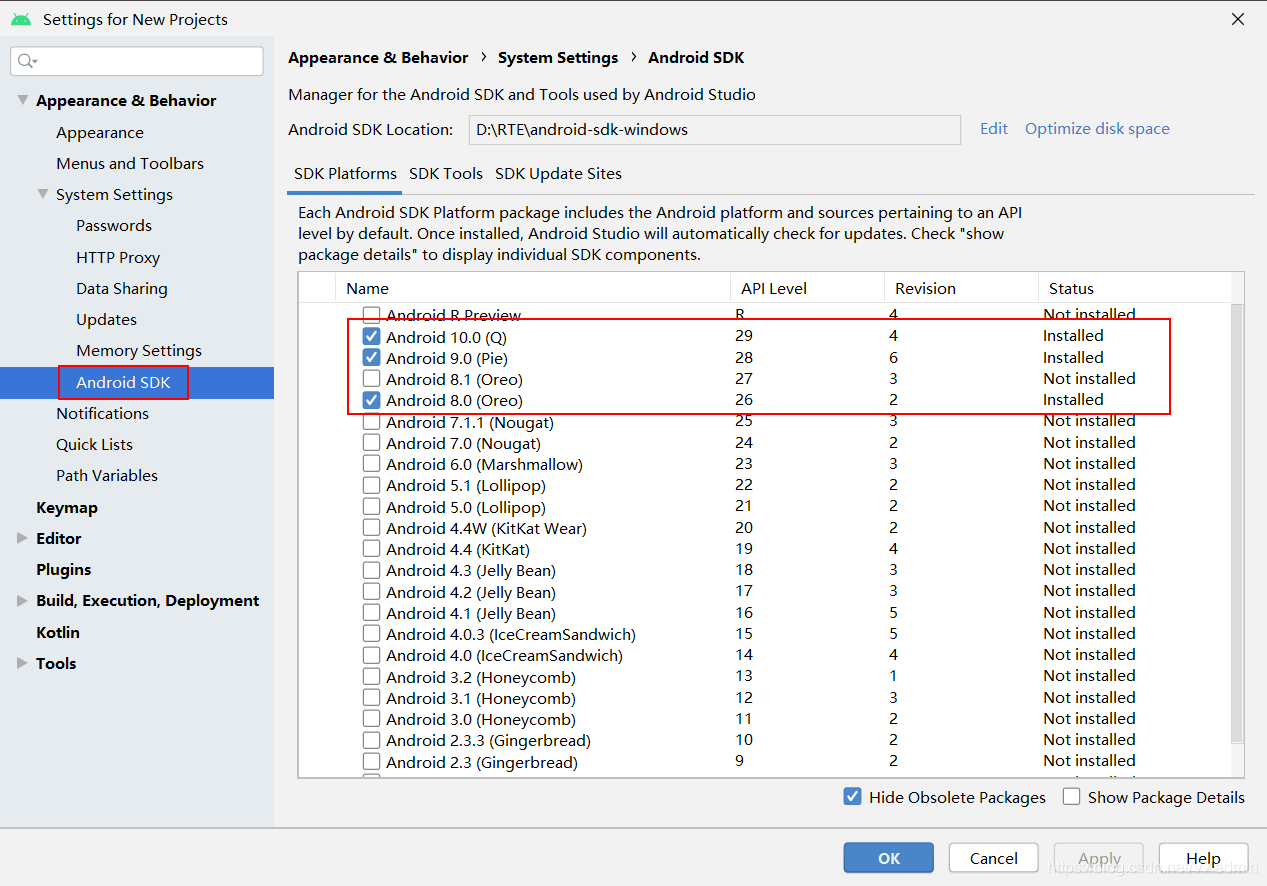The width and height of the screenshot is (1267, 886).
Task: Check Android 7.1.1 (Nougat) platform
Action: point(371,422)
